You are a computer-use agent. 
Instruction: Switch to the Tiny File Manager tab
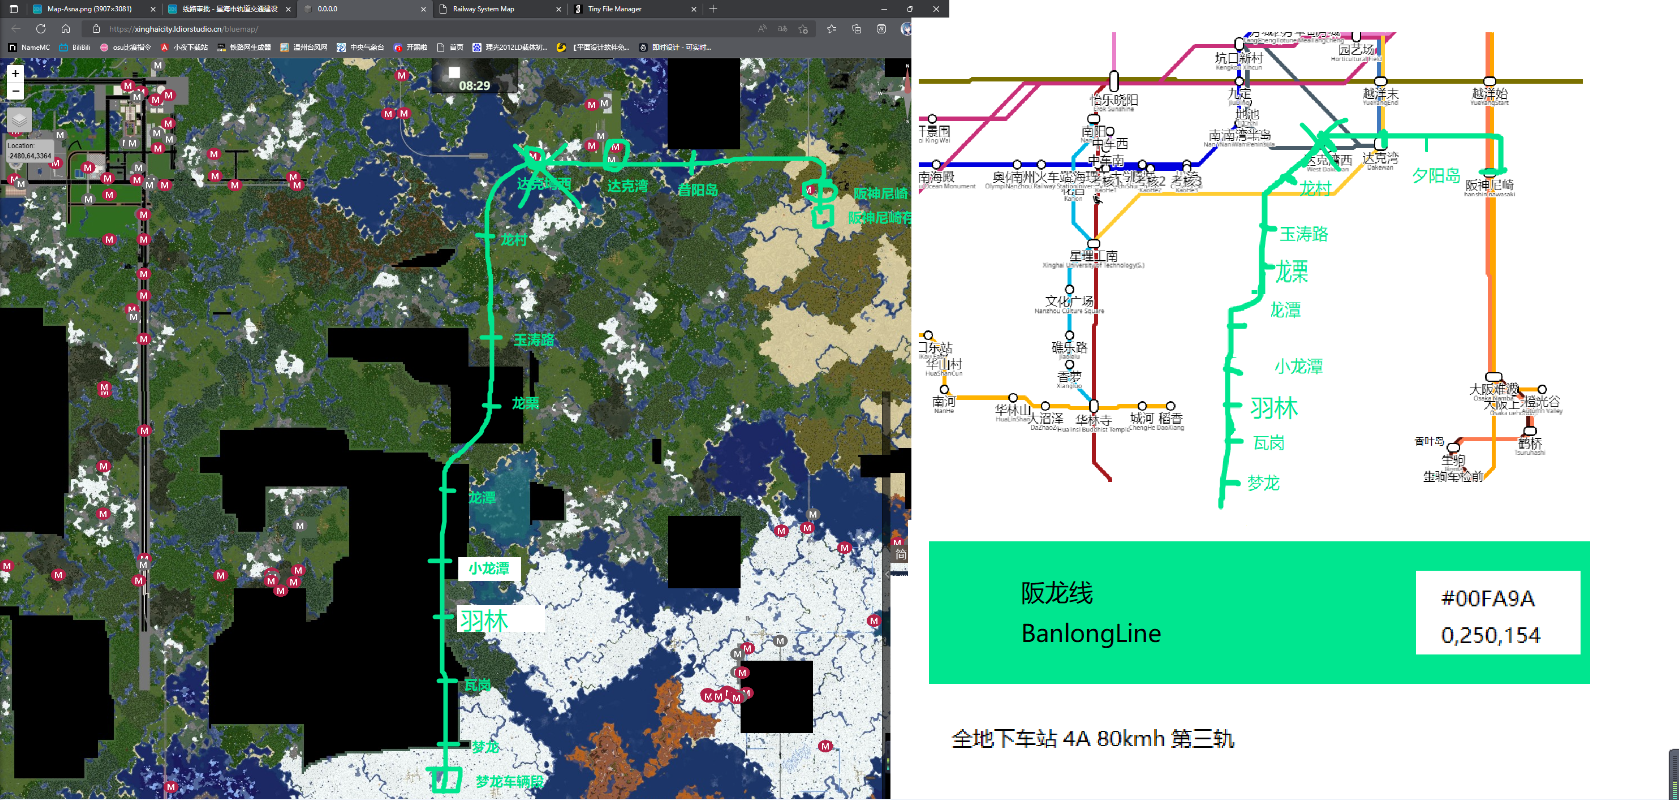(620, 9)
